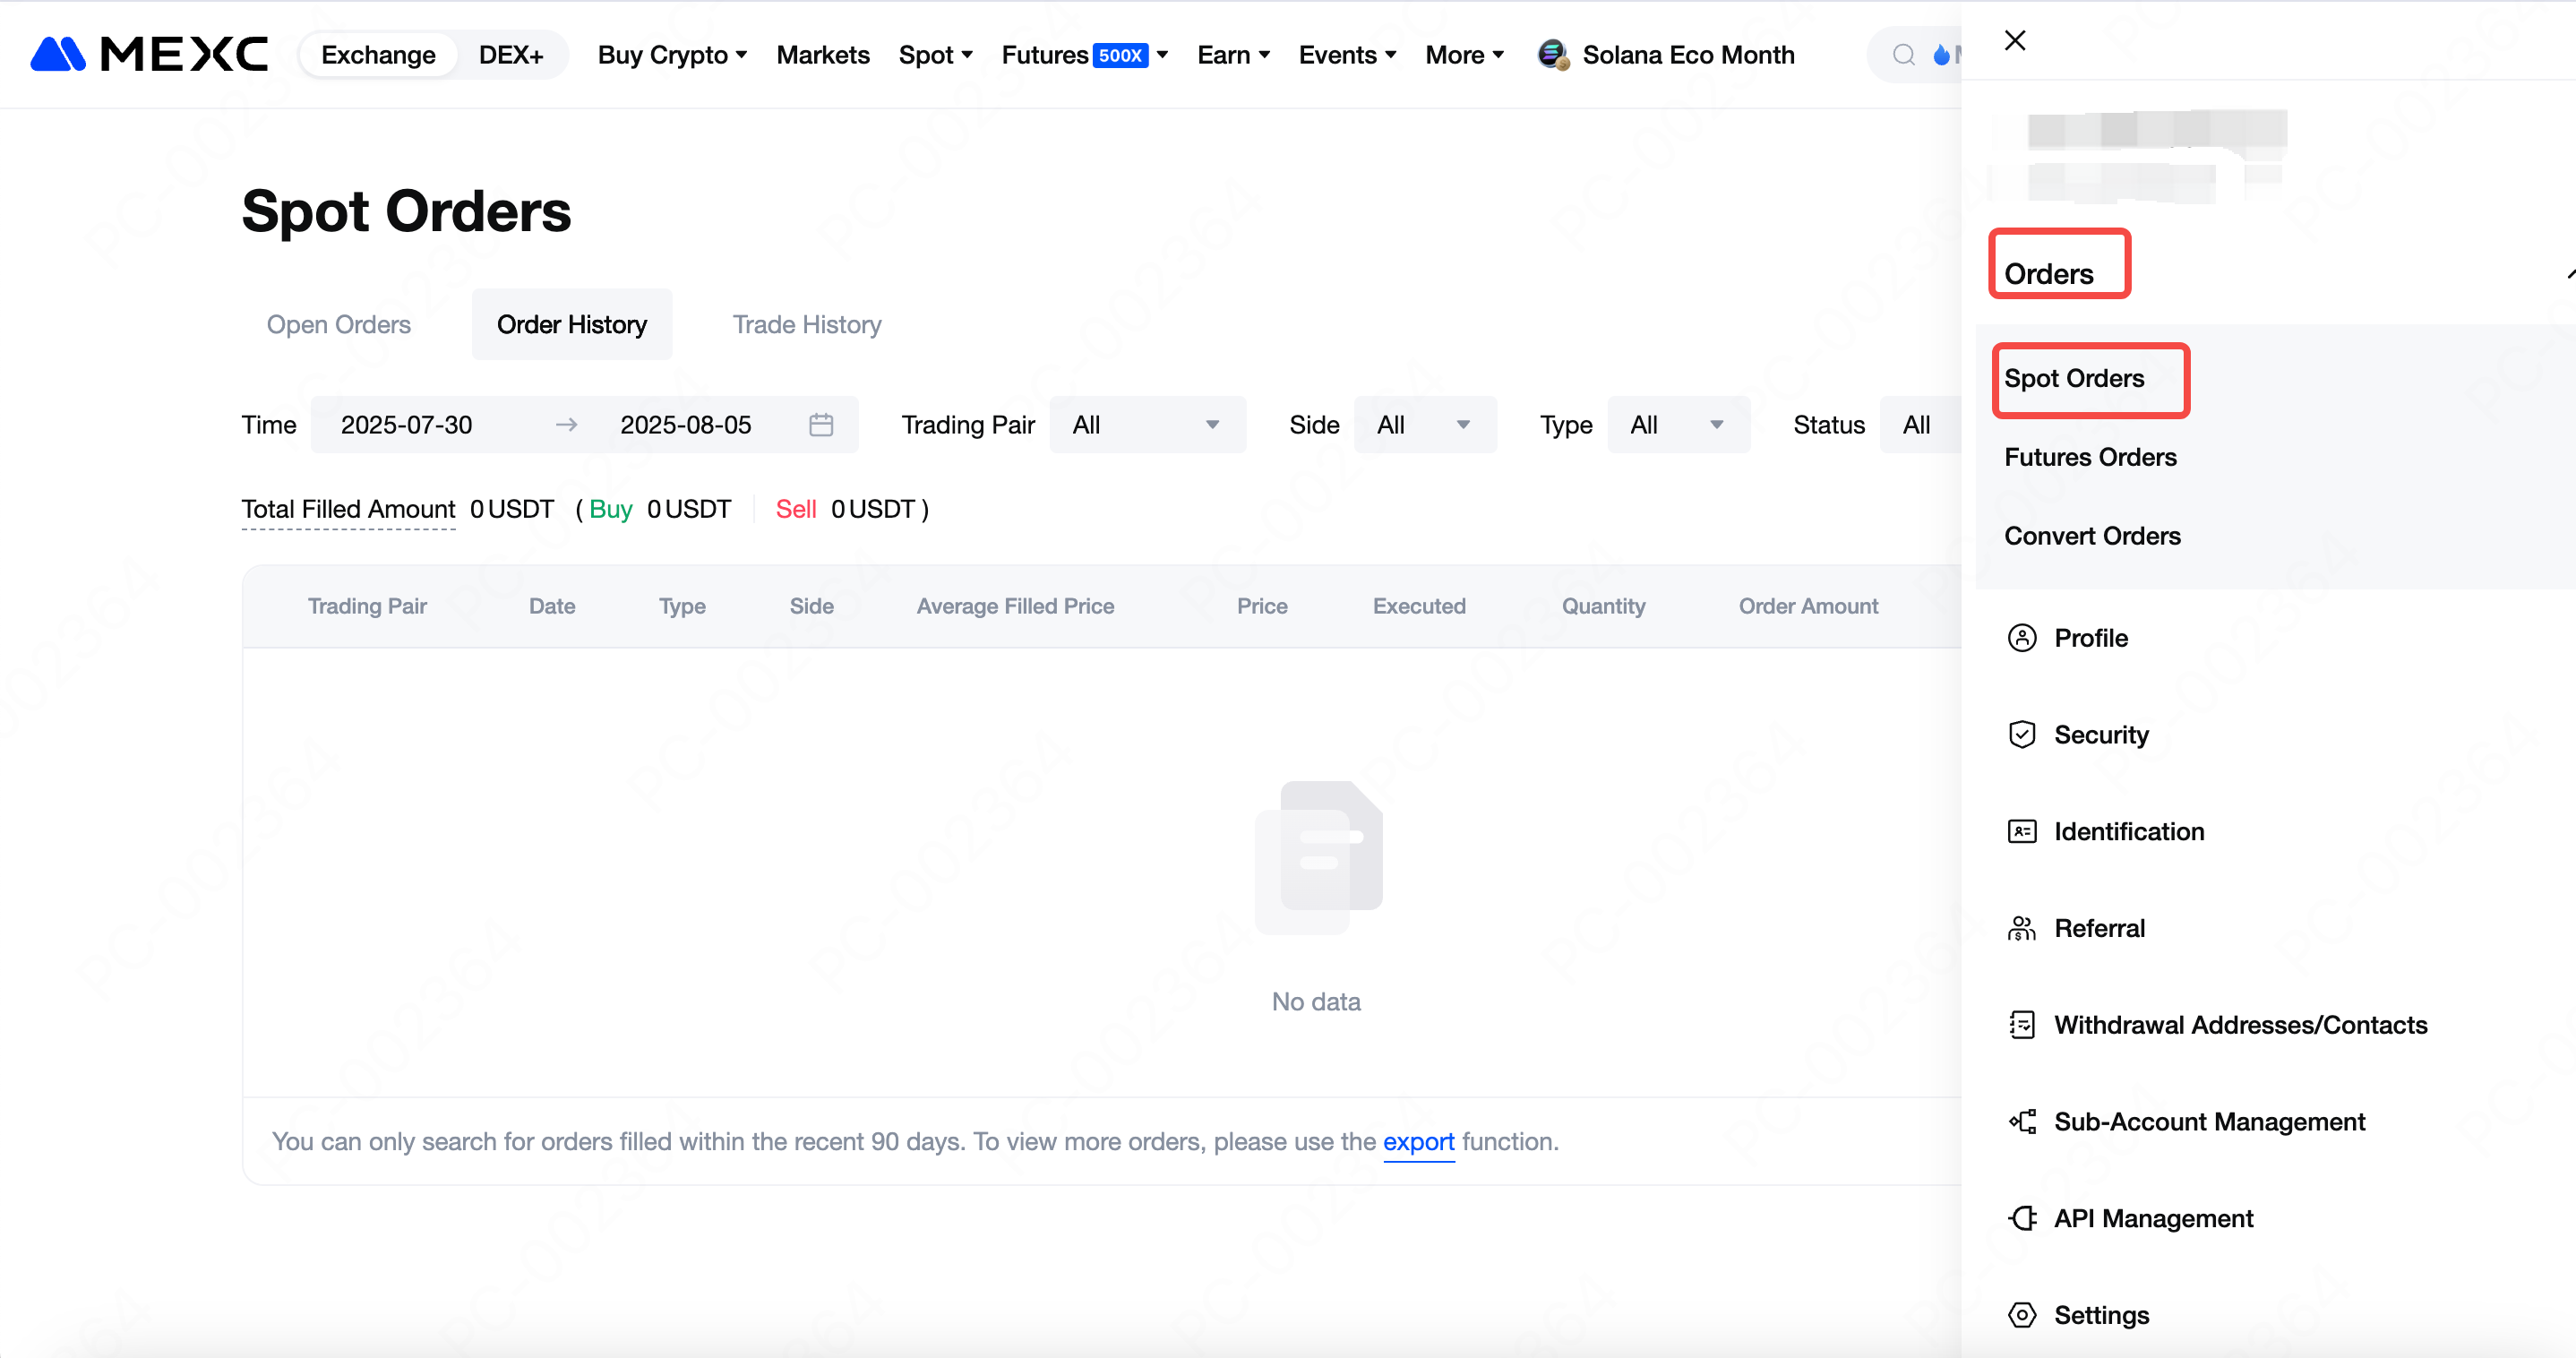Click the start date field 2025-07-30
The width and height of the screenshot is (2576, 1358).
(x=406, y=425)
